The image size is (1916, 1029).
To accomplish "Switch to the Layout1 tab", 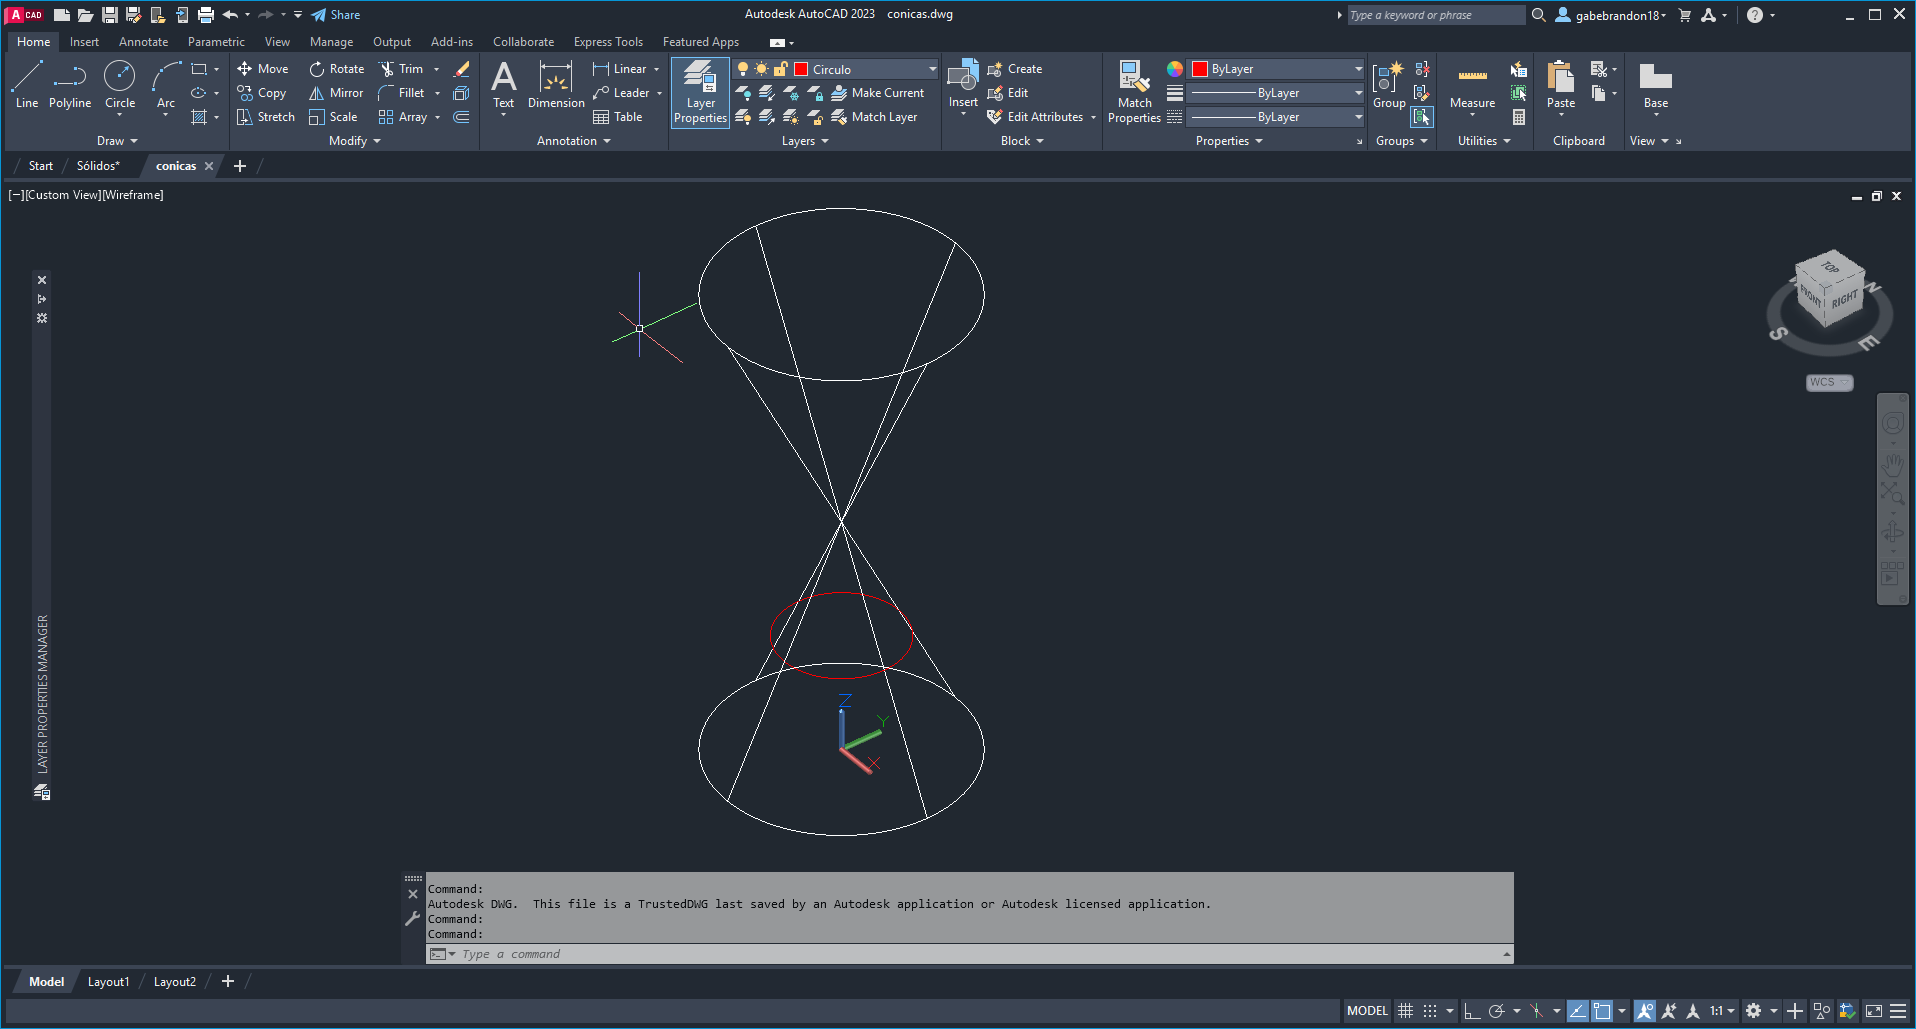I will tap(108, 982).
